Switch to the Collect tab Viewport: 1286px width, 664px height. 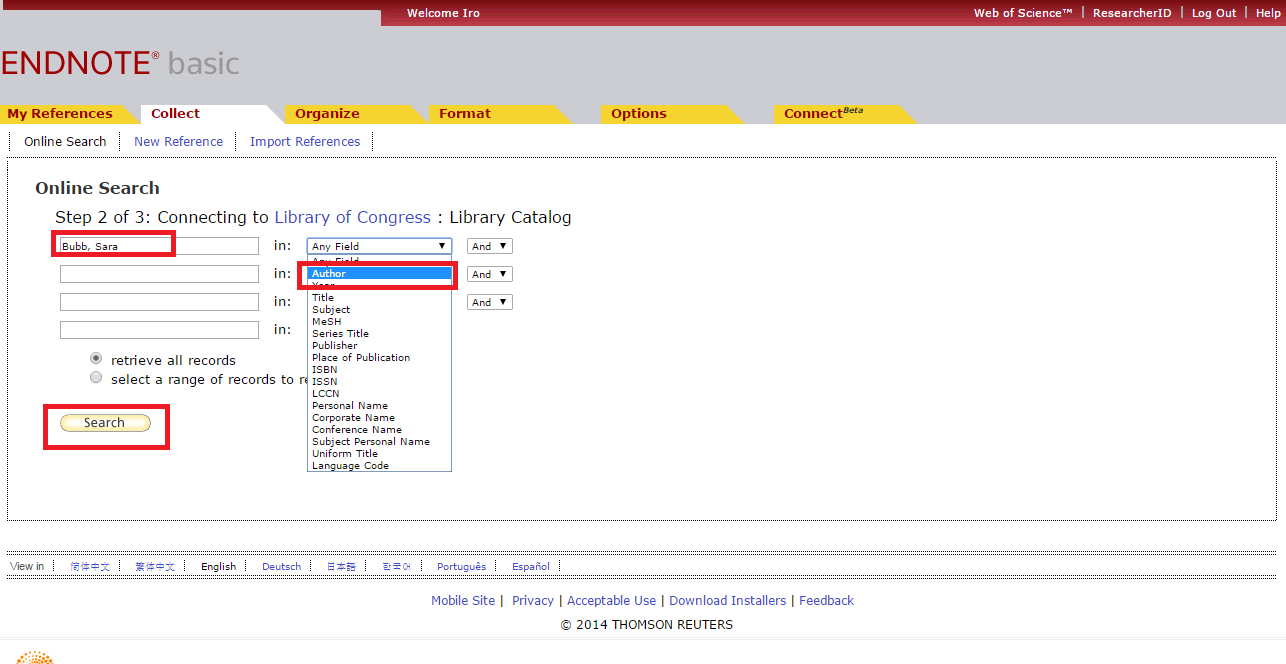175,114
